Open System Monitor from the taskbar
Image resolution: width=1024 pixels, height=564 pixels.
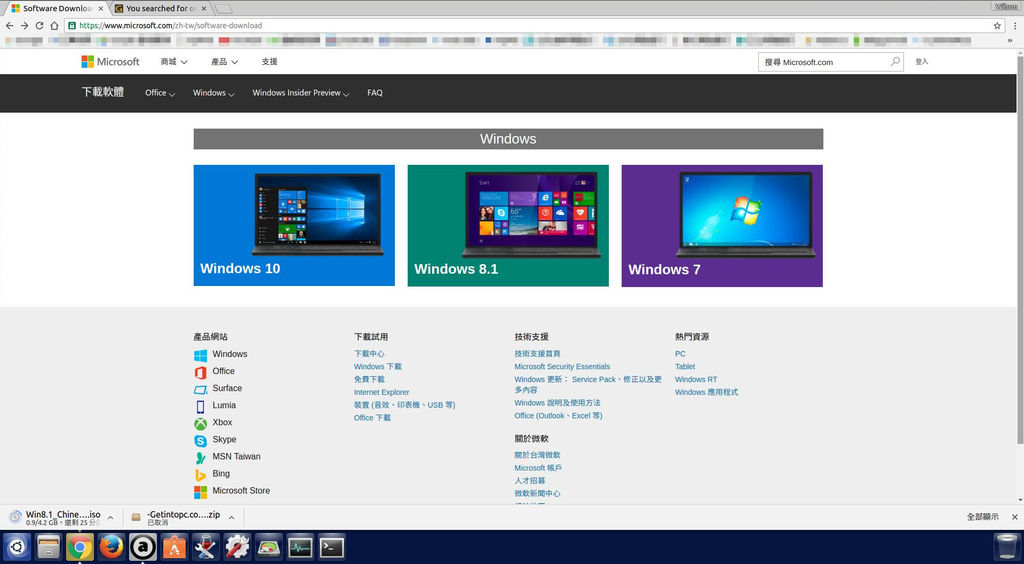300,547
